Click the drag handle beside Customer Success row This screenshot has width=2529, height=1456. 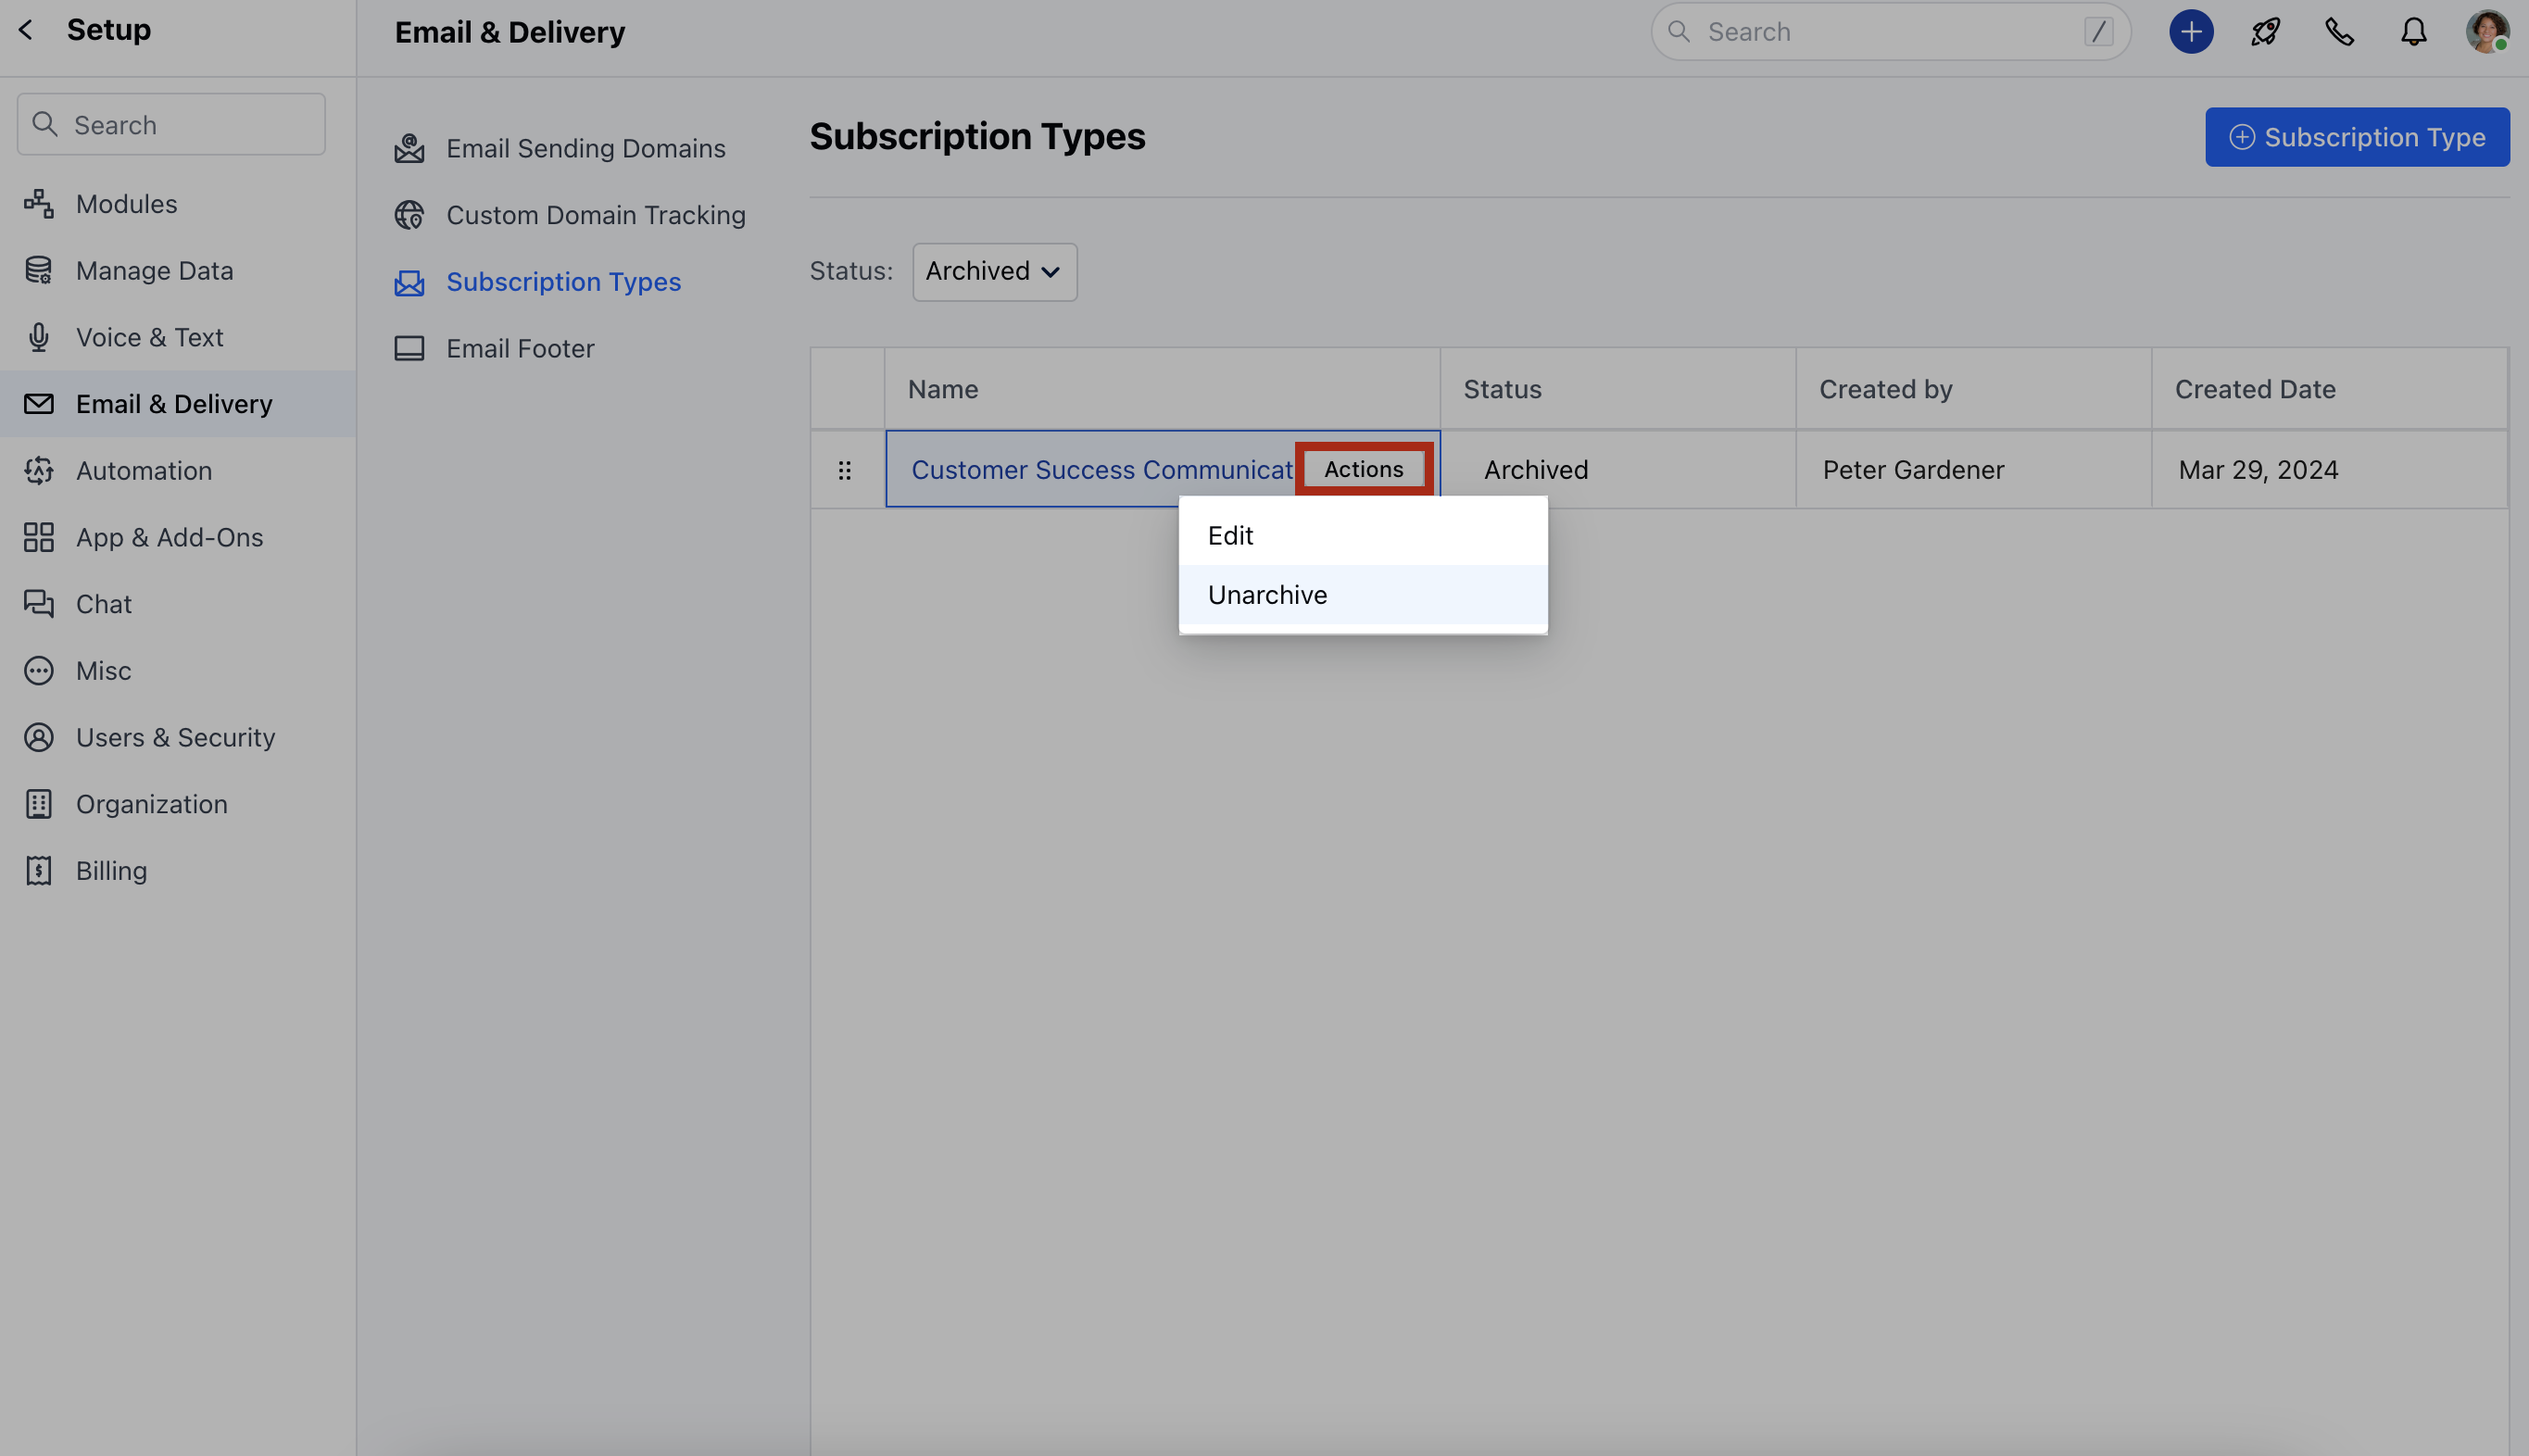pos(845,470)
